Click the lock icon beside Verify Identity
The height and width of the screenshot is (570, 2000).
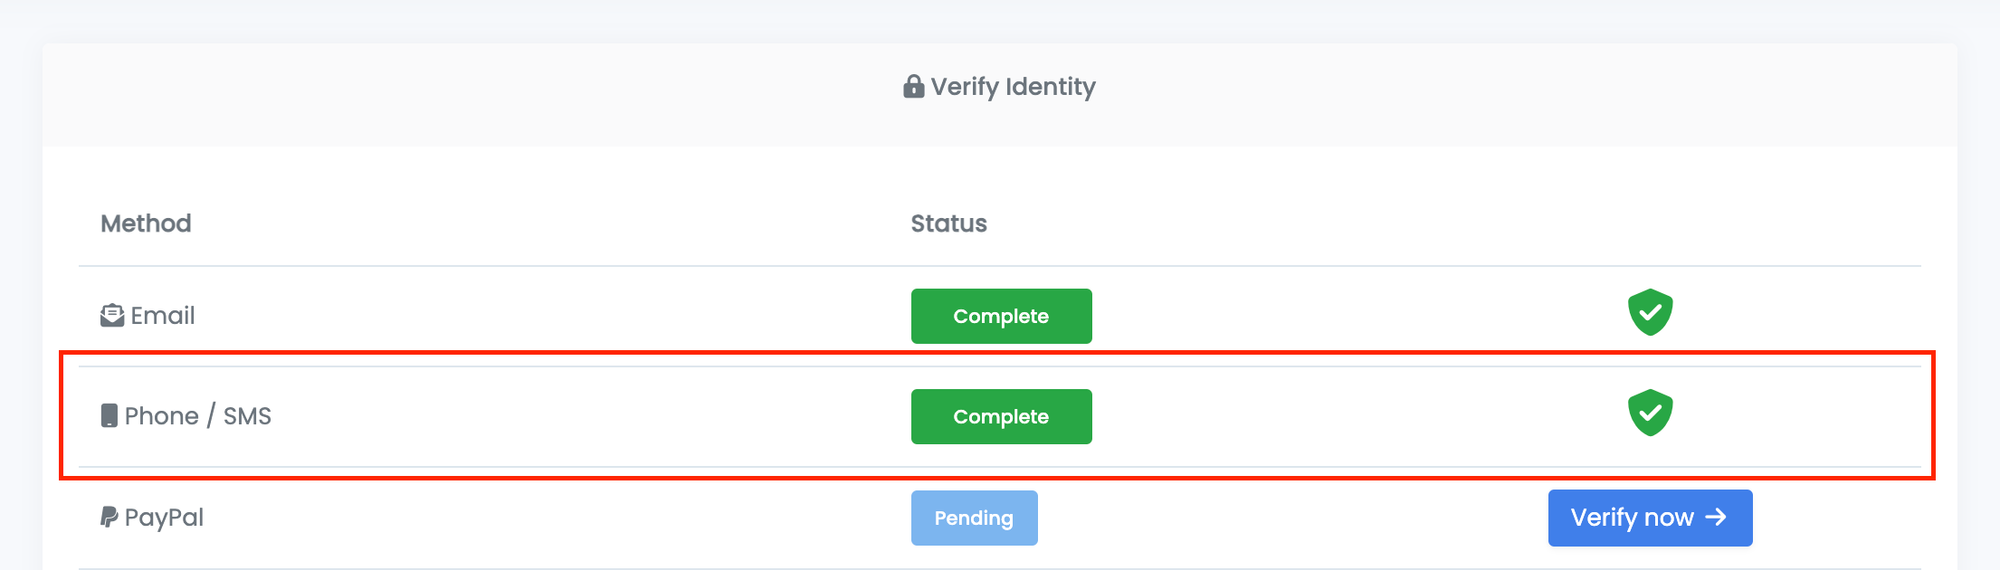(913, 87)
